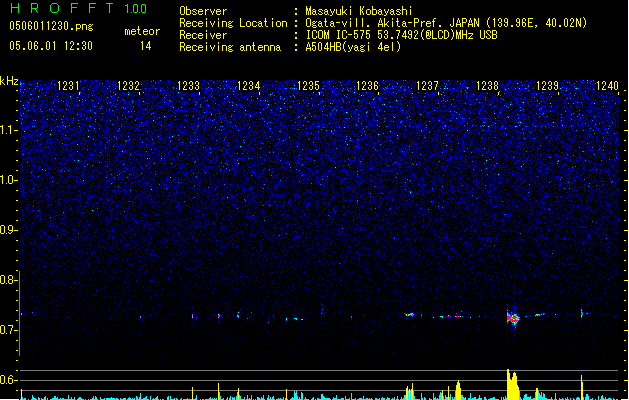The image size is (629, 400).
Task: Click the 1235 time marker
Action: coord(308,86)
